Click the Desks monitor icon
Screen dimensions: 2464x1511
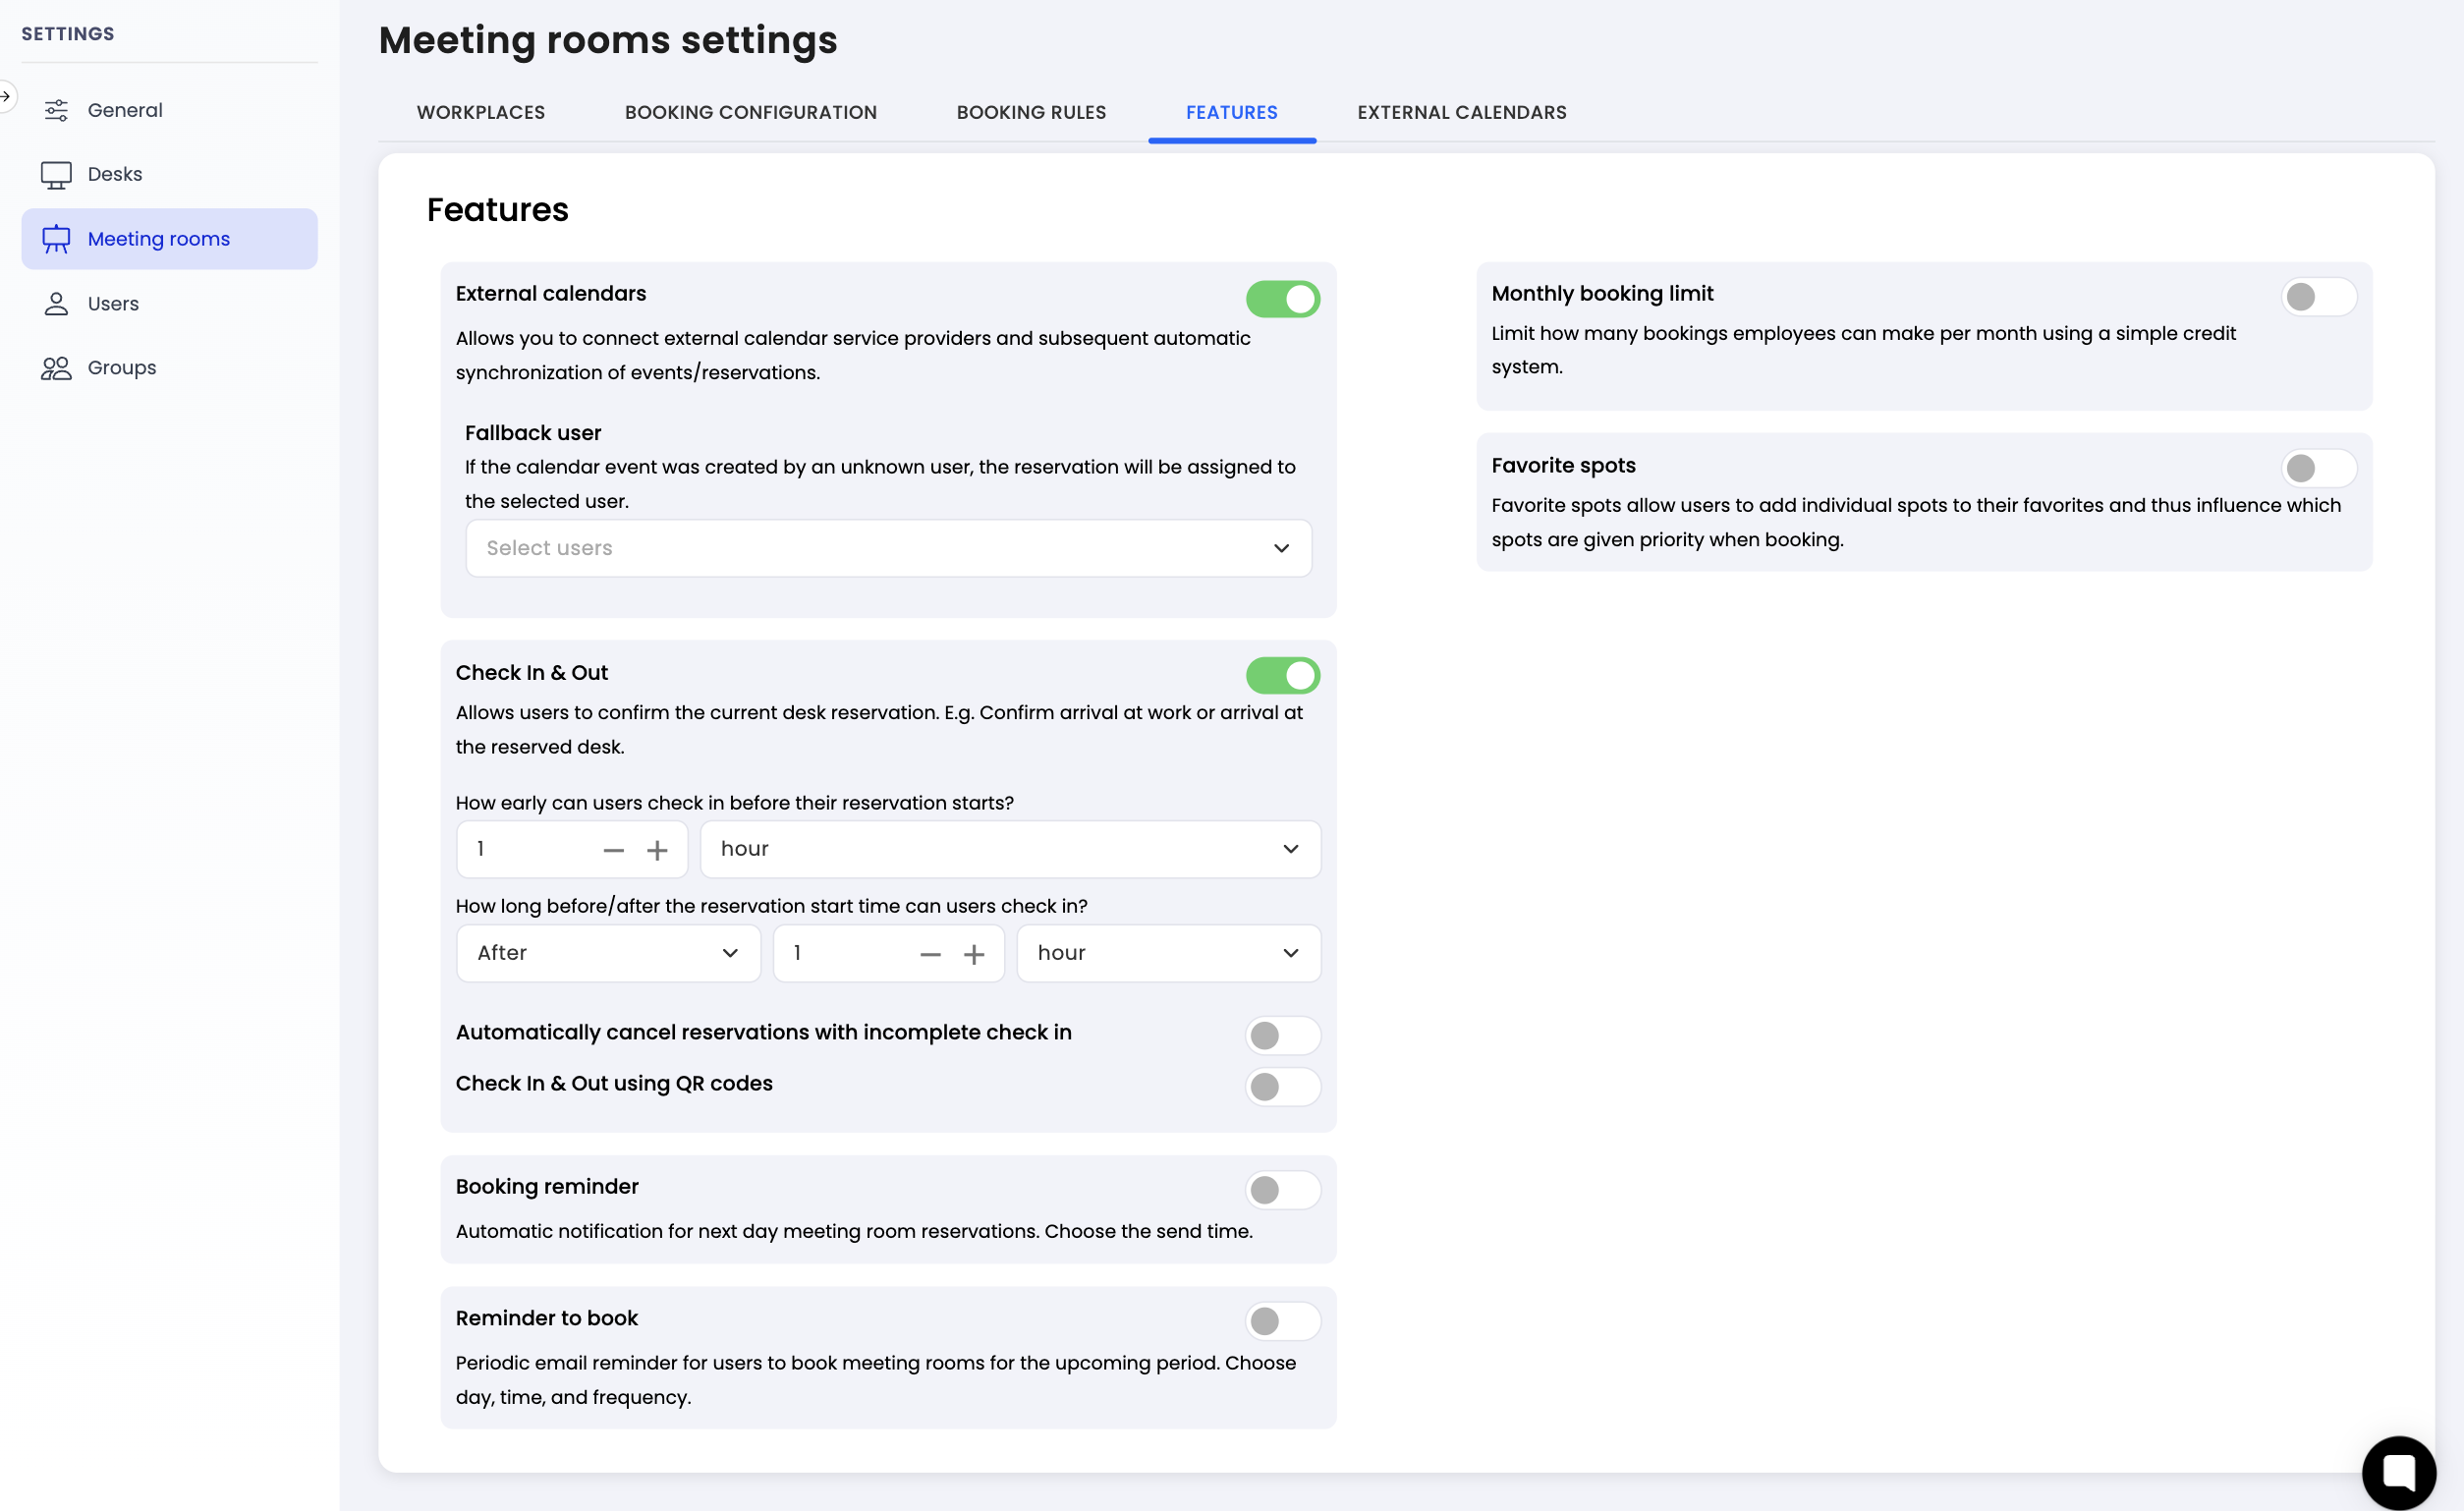click(x=56, y=175)
